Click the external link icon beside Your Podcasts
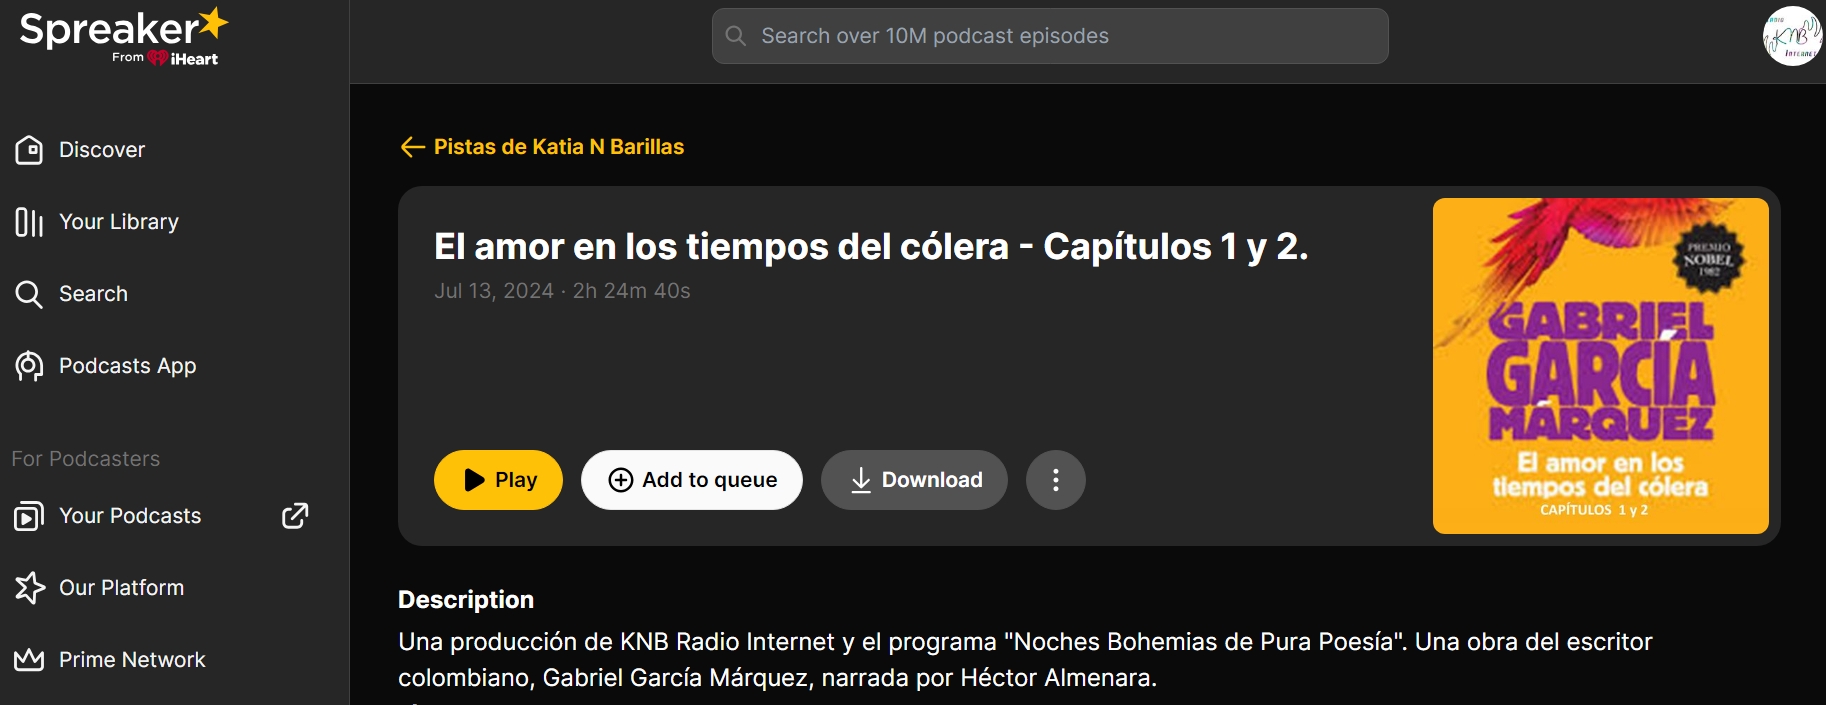 coord(295,516)
